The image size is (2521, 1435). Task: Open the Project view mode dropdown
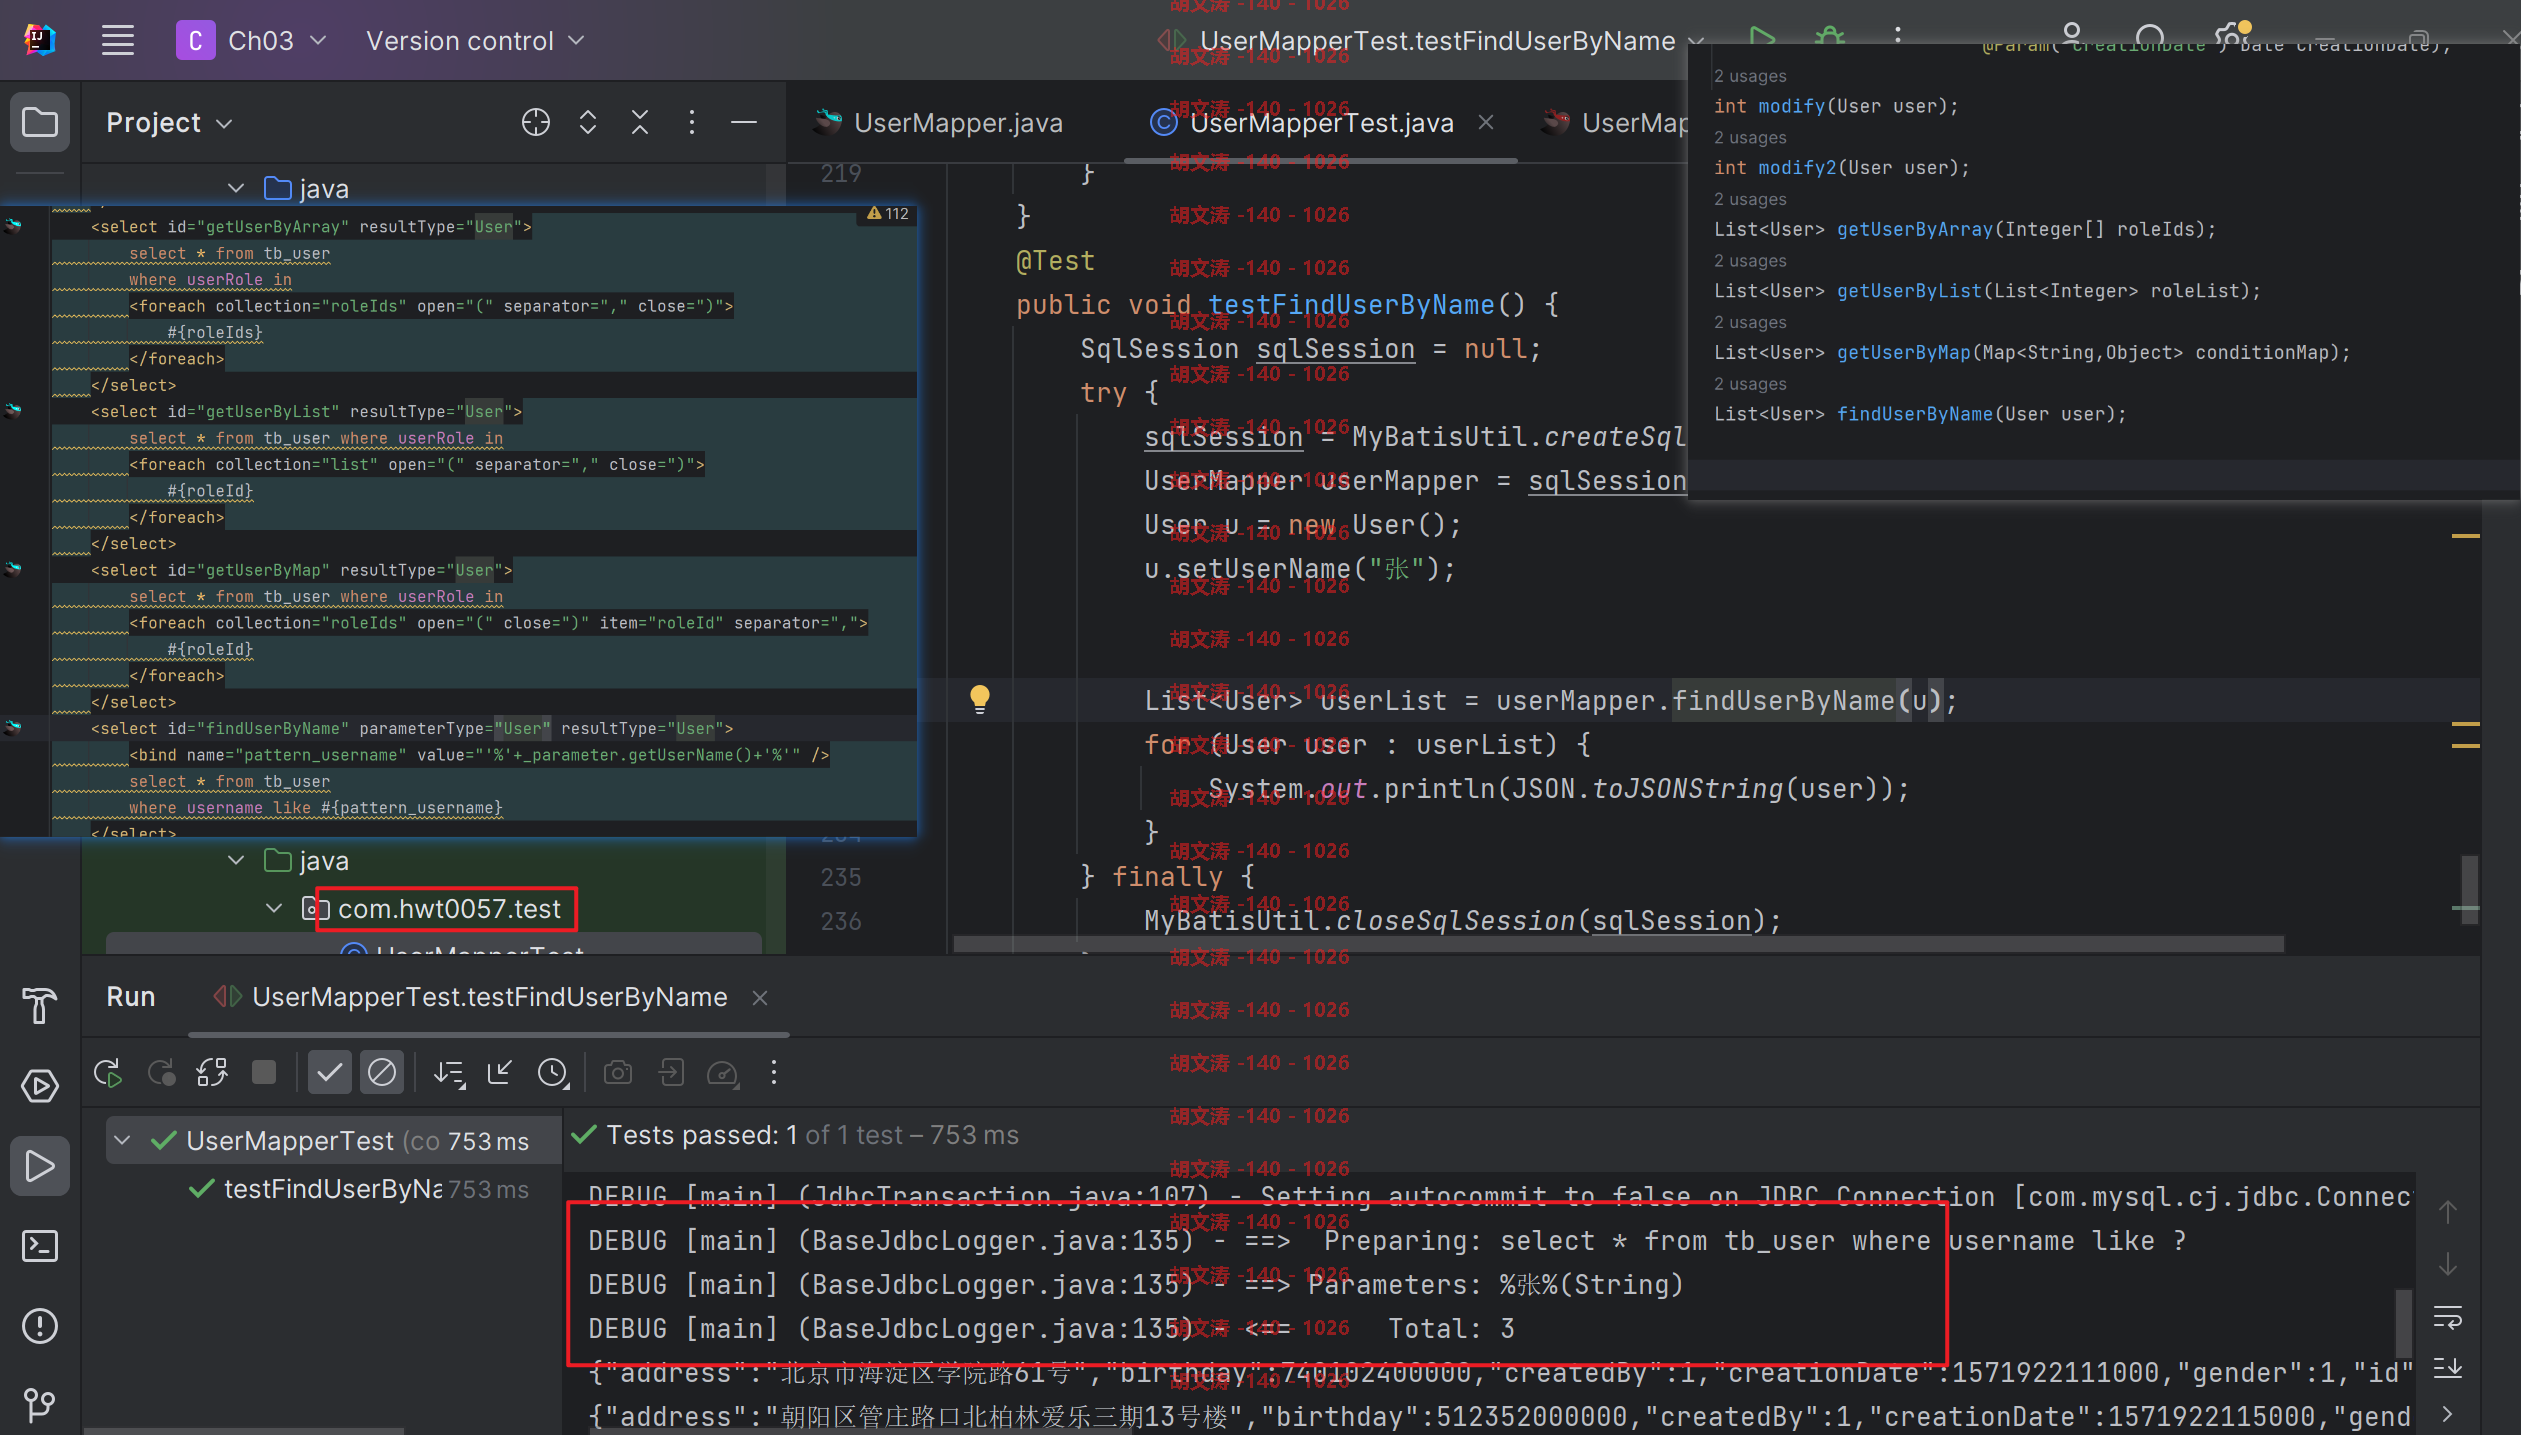click(168, 123)
